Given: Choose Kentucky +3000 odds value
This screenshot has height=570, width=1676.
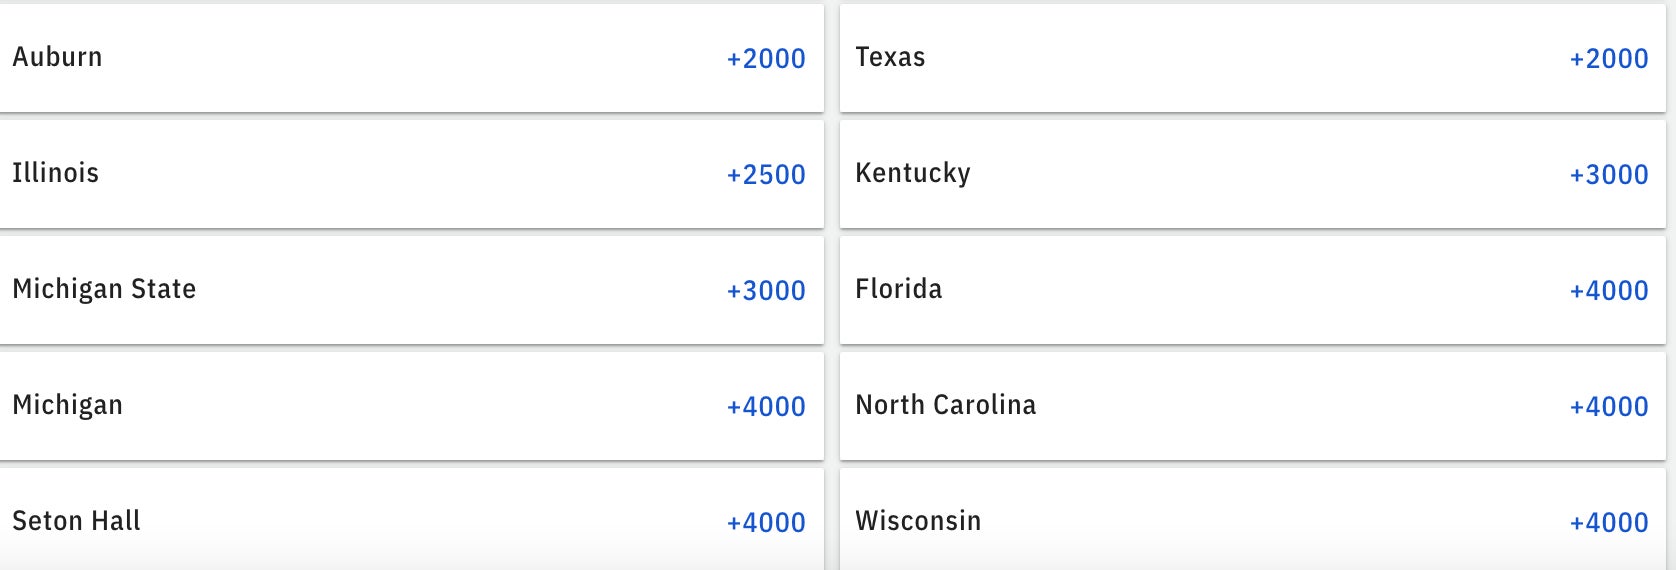Looking at the screenshot, I should (x=1609, y=175).
